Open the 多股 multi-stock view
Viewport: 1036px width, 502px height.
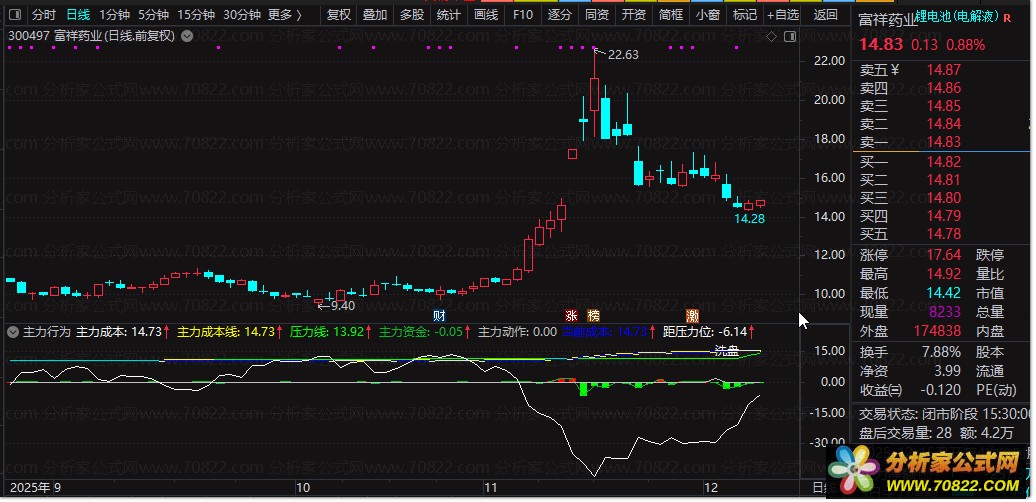412,15
